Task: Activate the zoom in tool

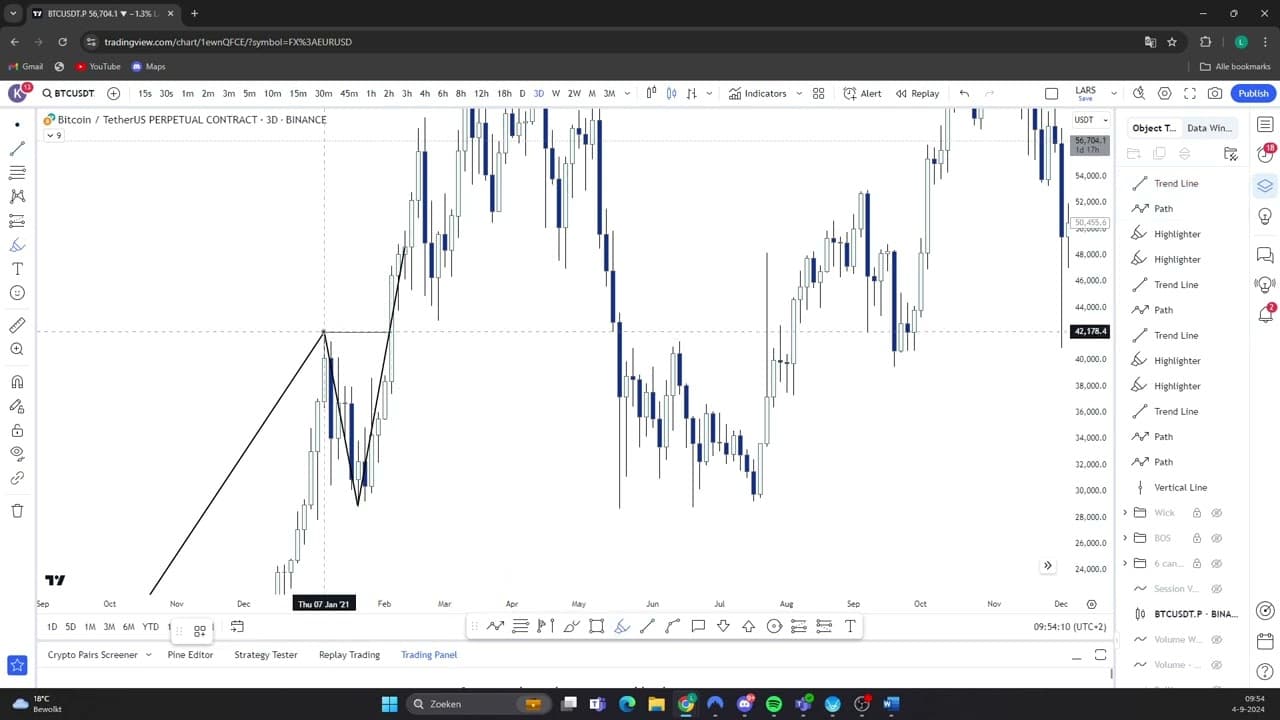Action: tap(17, 349)
